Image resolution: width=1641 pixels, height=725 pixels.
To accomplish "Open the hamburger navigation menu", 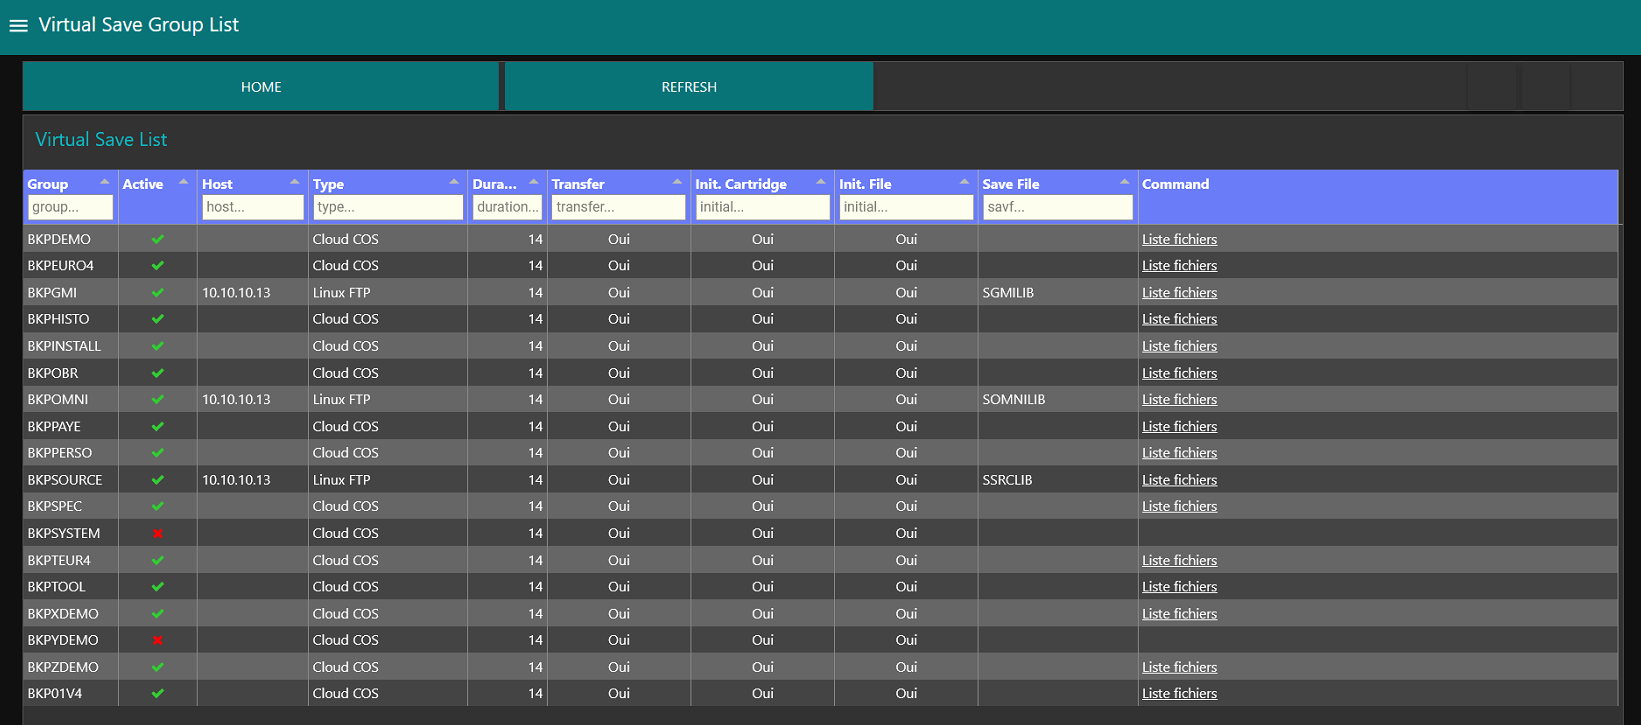I will click(x=18, y=26).
